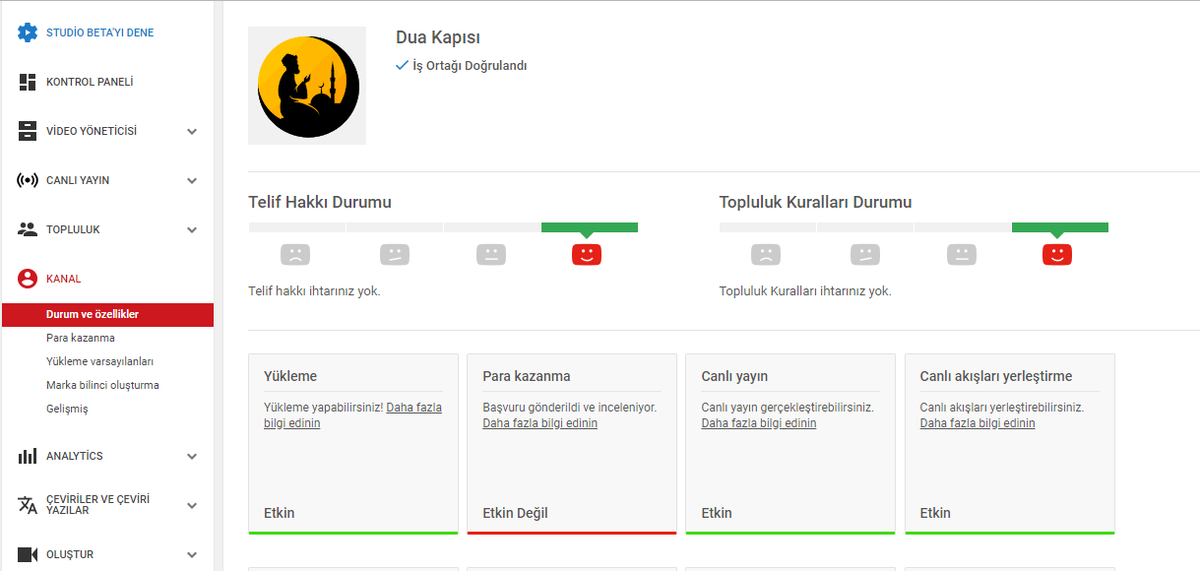This screenshot has height=571, width=1200.
Task: Open the Kanal menu label
Action: [64, 279]
